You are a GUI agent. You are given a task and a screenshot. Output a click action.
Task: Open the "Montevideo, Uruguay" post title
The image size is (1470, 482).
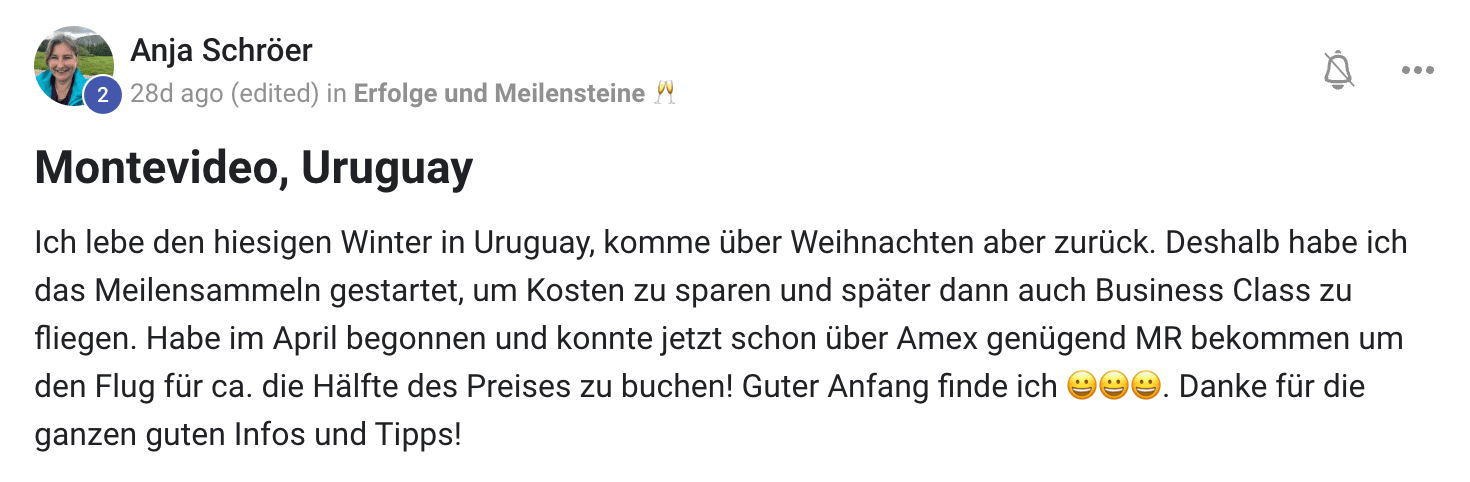tap(253, 169)
